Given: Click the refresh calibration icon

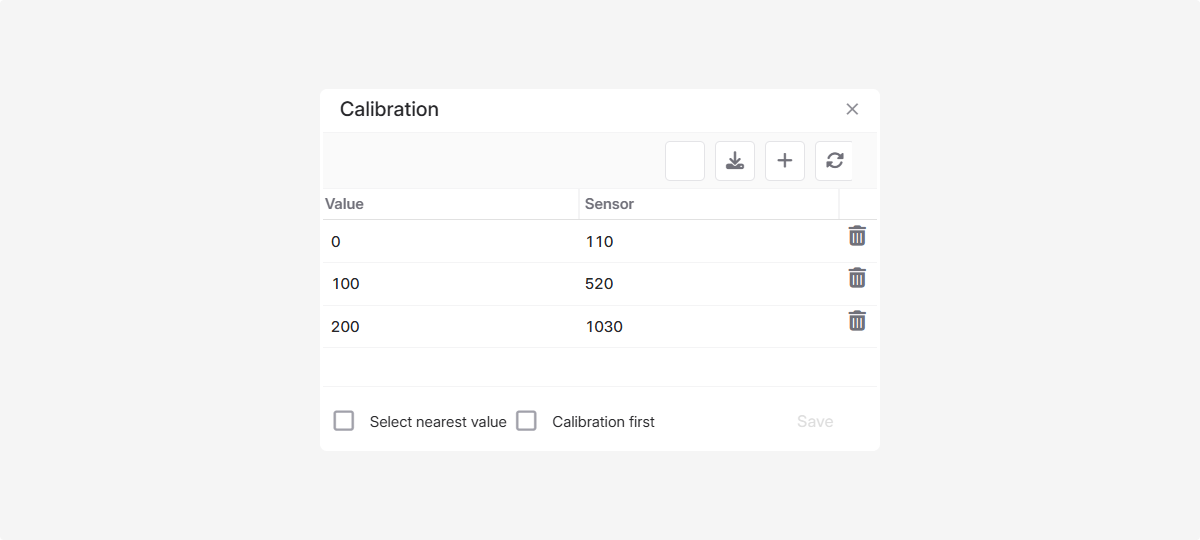Looking at the screenshot, I should (x=834, y=161).
